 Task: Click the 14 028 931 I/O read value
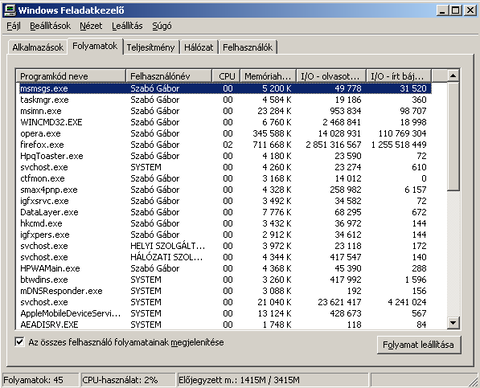coord(339,134)
